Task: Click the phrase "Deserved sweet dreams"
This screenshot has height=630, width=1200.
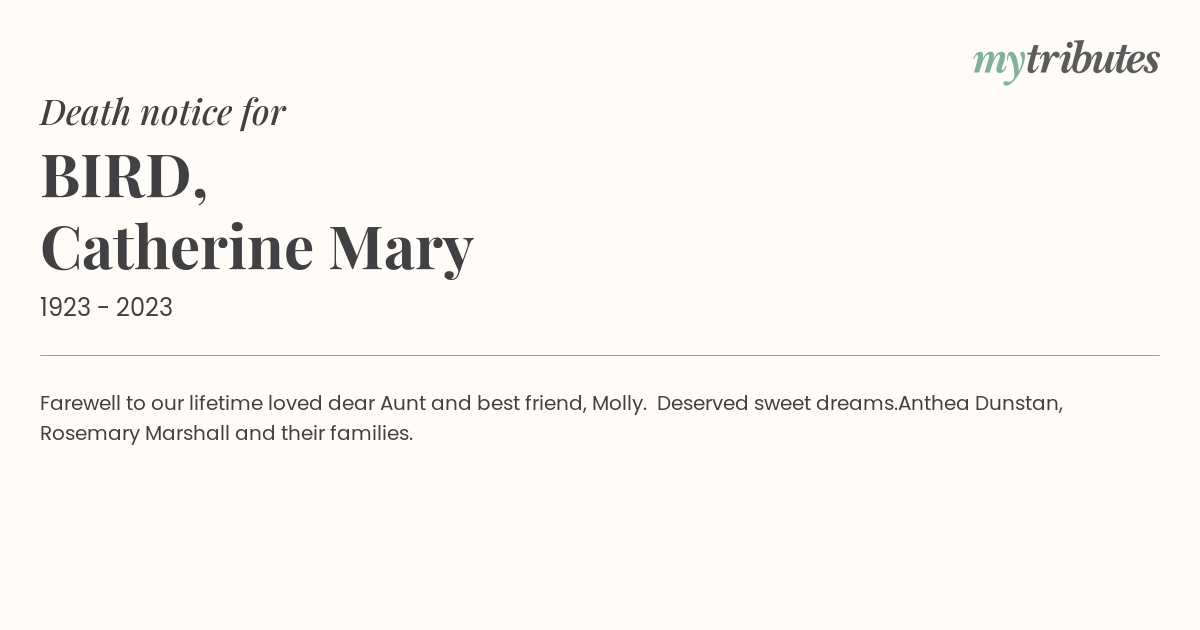Action: tap(775, 403)
